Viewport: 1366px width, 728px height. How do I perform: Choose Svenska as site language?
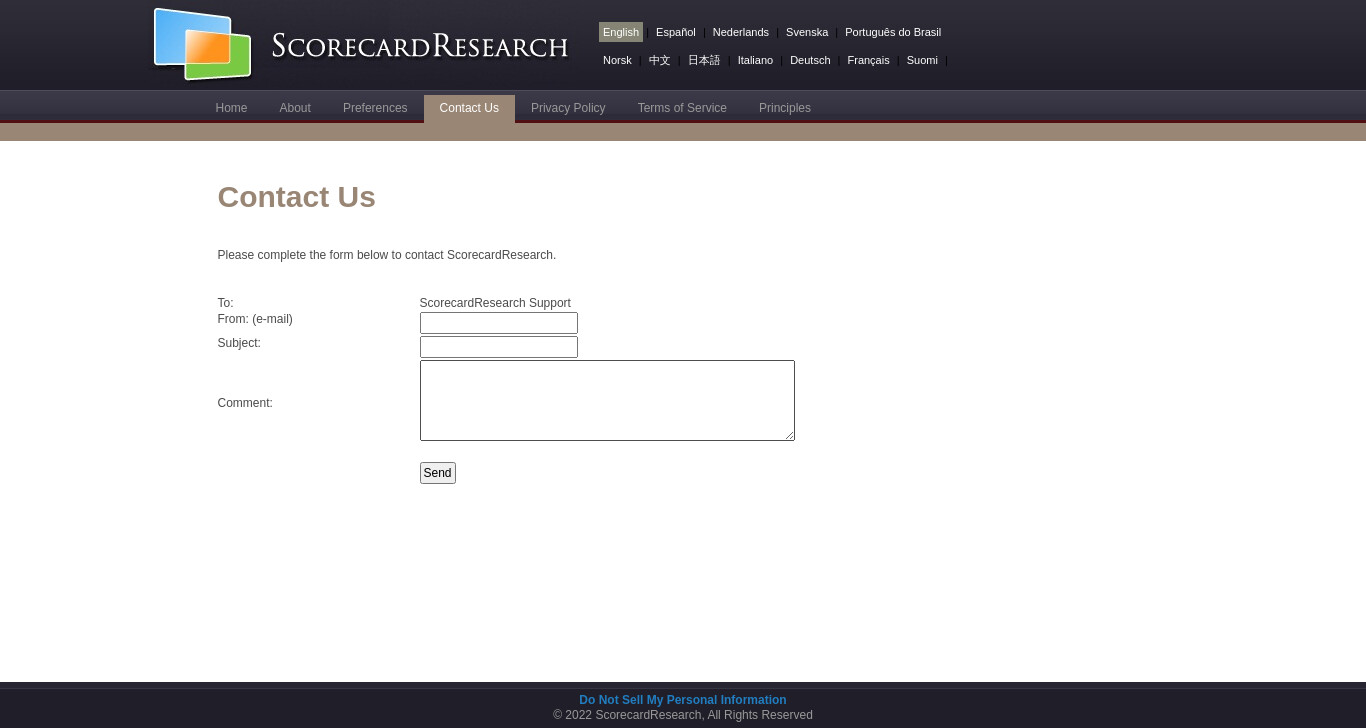click(807, 32)
